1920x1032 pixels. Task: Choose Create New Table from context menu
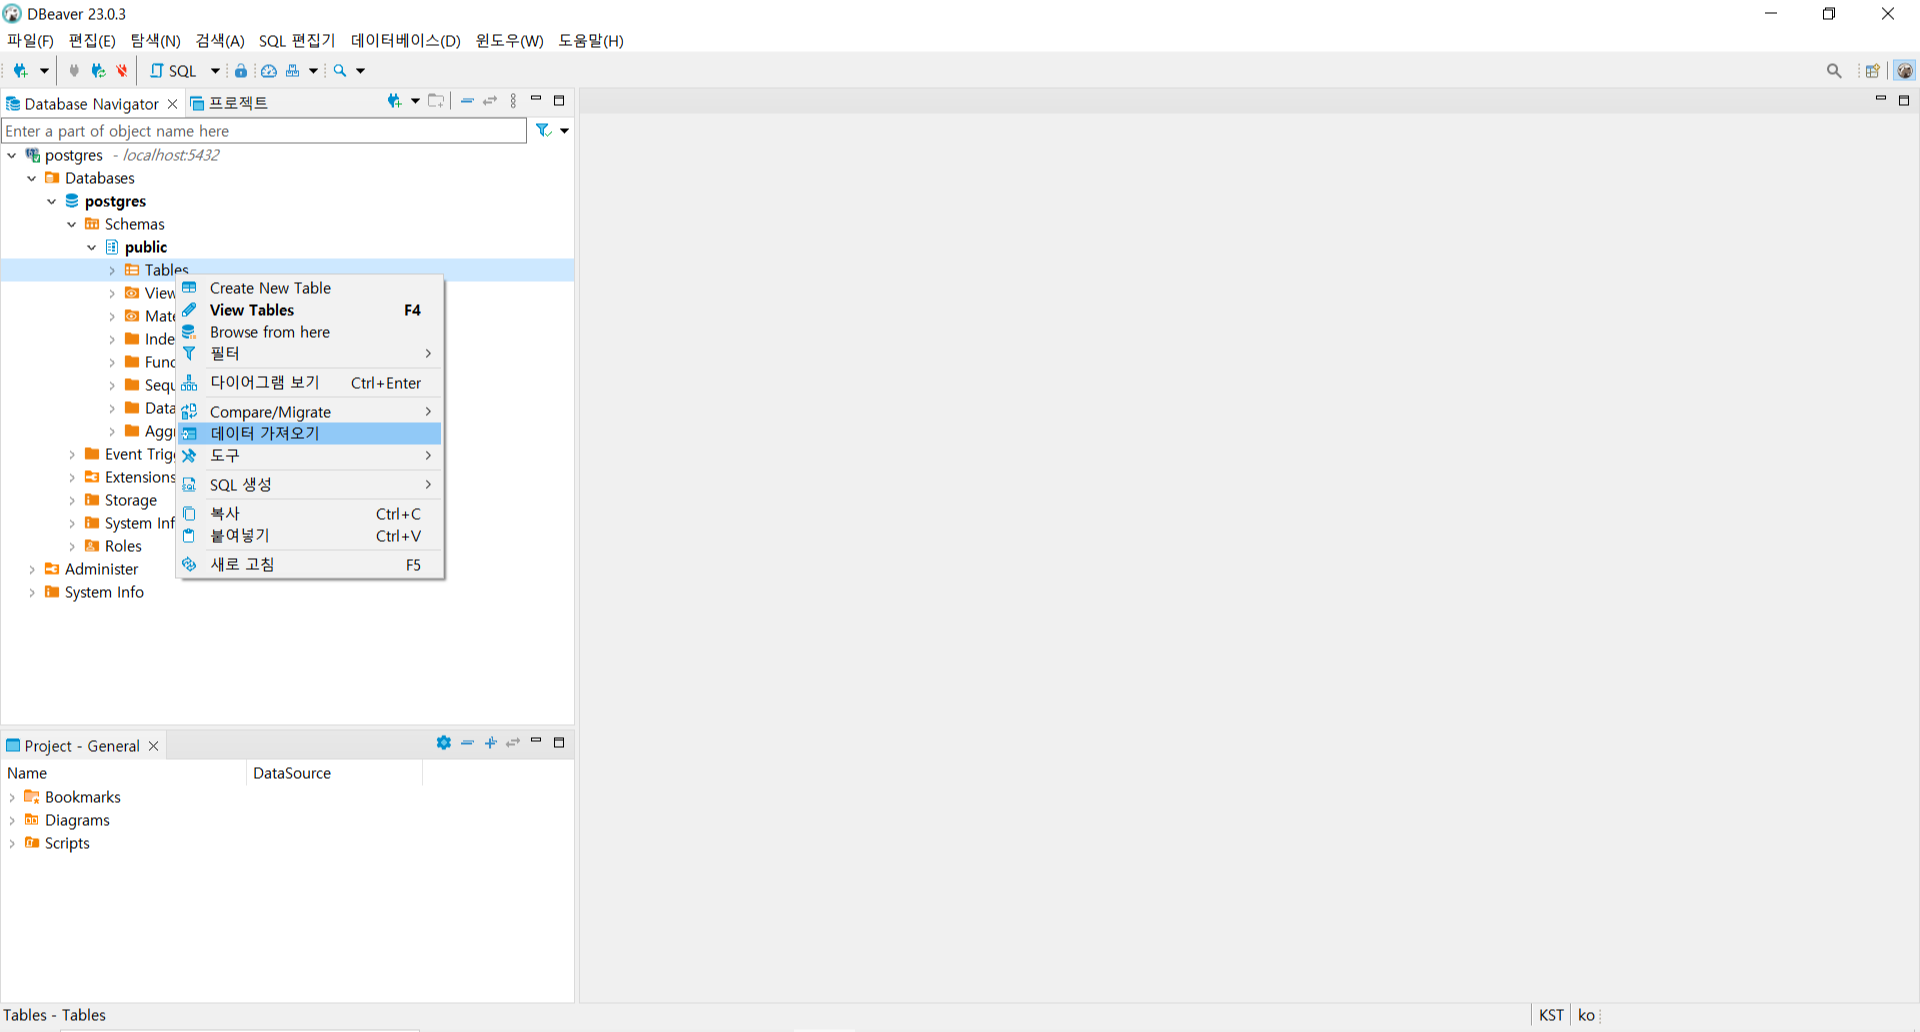pos(309,288)
